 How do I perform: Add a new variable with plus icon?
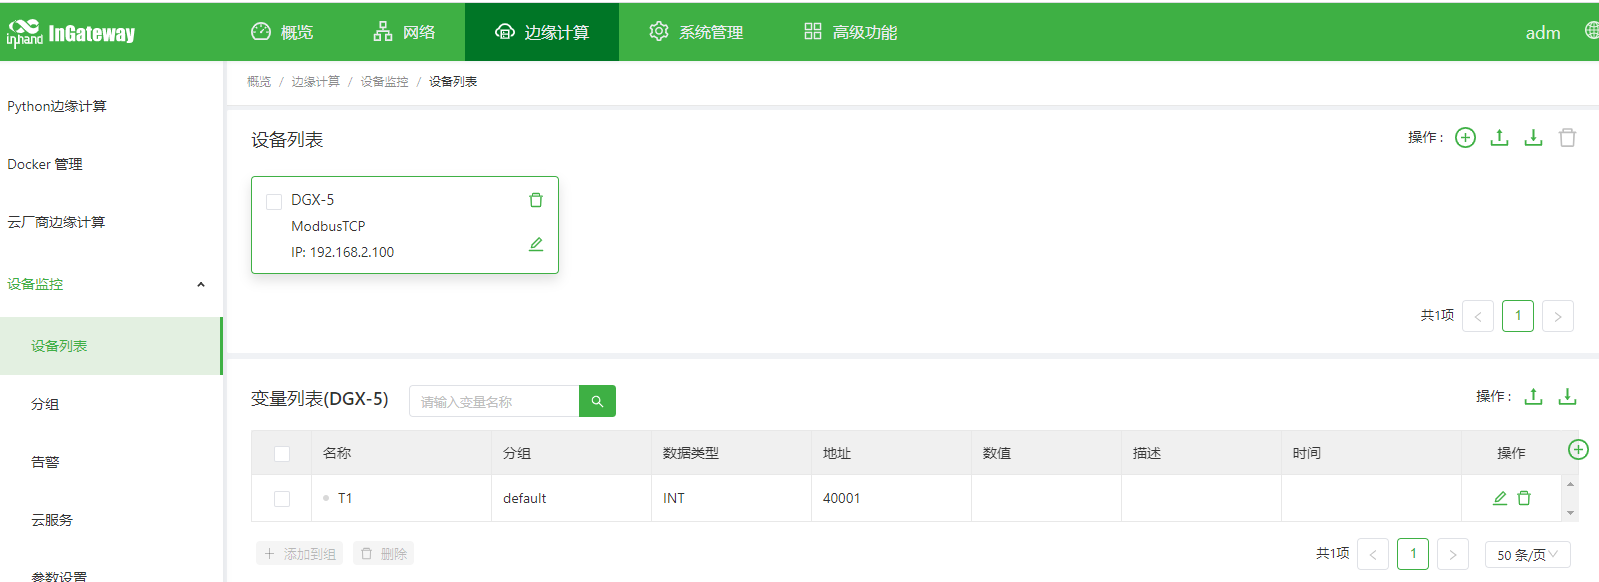click(x=1578, y=450)
